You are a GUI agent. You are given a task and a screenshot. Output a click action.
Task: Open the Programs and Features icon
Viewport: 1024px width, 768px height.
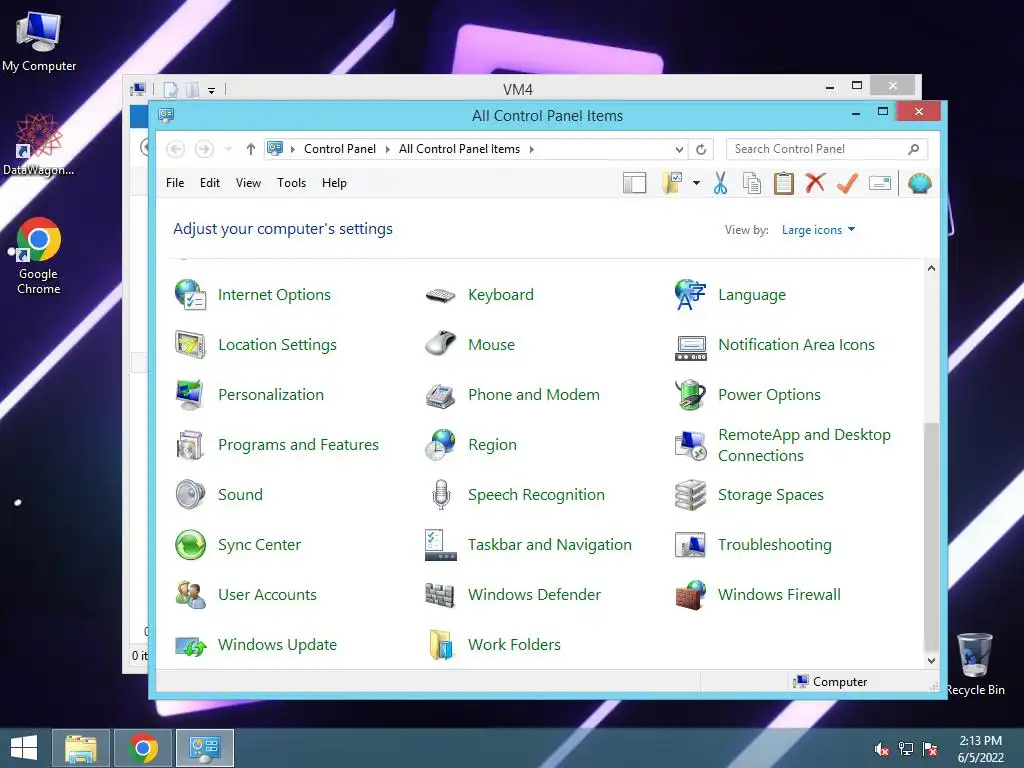(190, 445)
